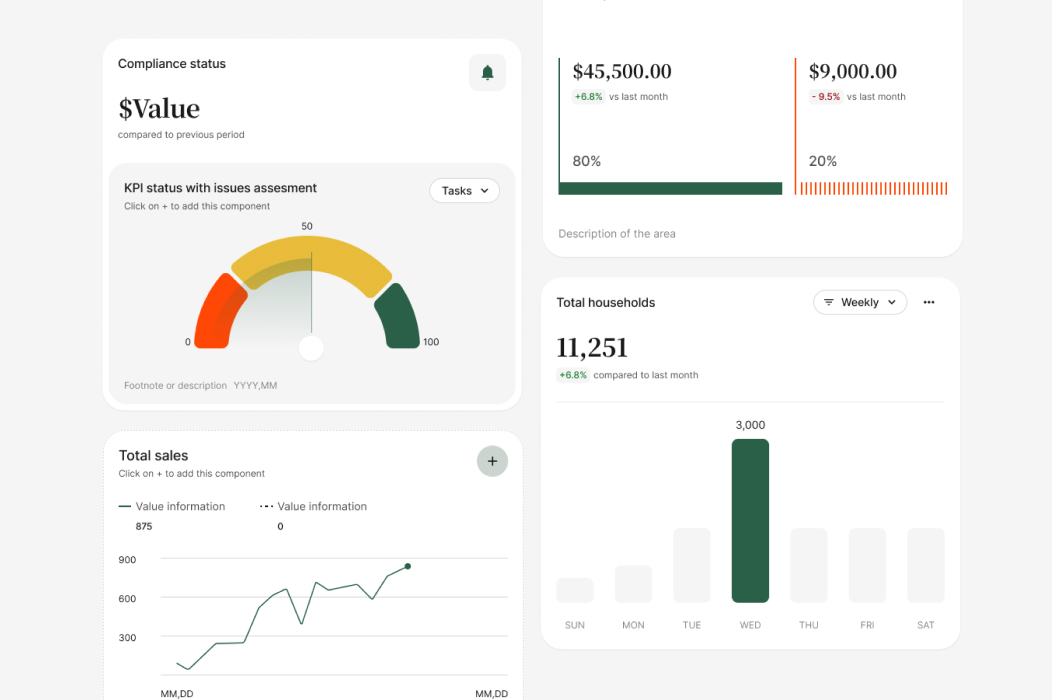The height and width of the screenshot is (700, 1052).
Task: Click the notification bell icon in Compliance status
Action: [487, 72]
